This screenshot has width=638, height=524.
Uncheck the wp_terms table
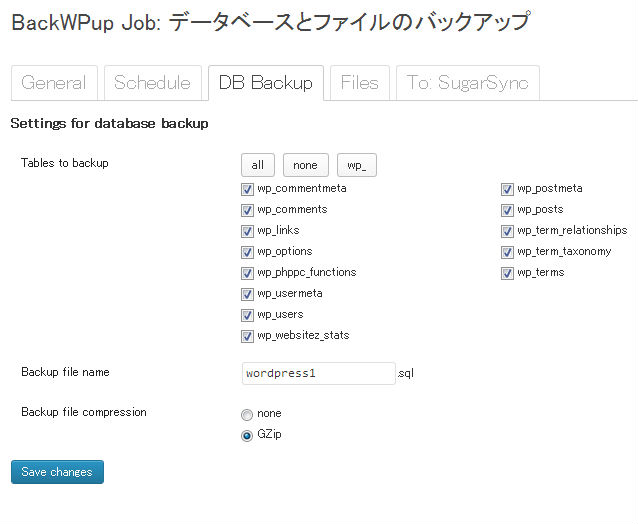click(x=507, y=273)
